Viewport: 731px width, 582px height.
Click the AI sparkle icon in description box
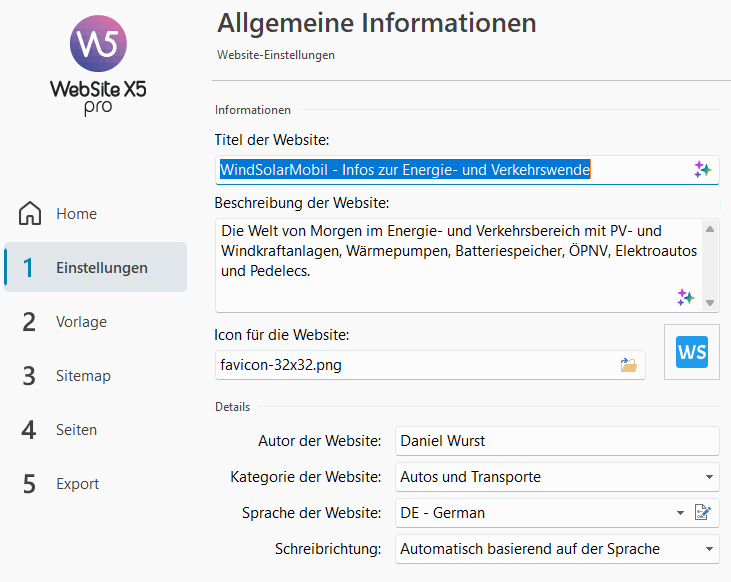[x=686, y=297]
